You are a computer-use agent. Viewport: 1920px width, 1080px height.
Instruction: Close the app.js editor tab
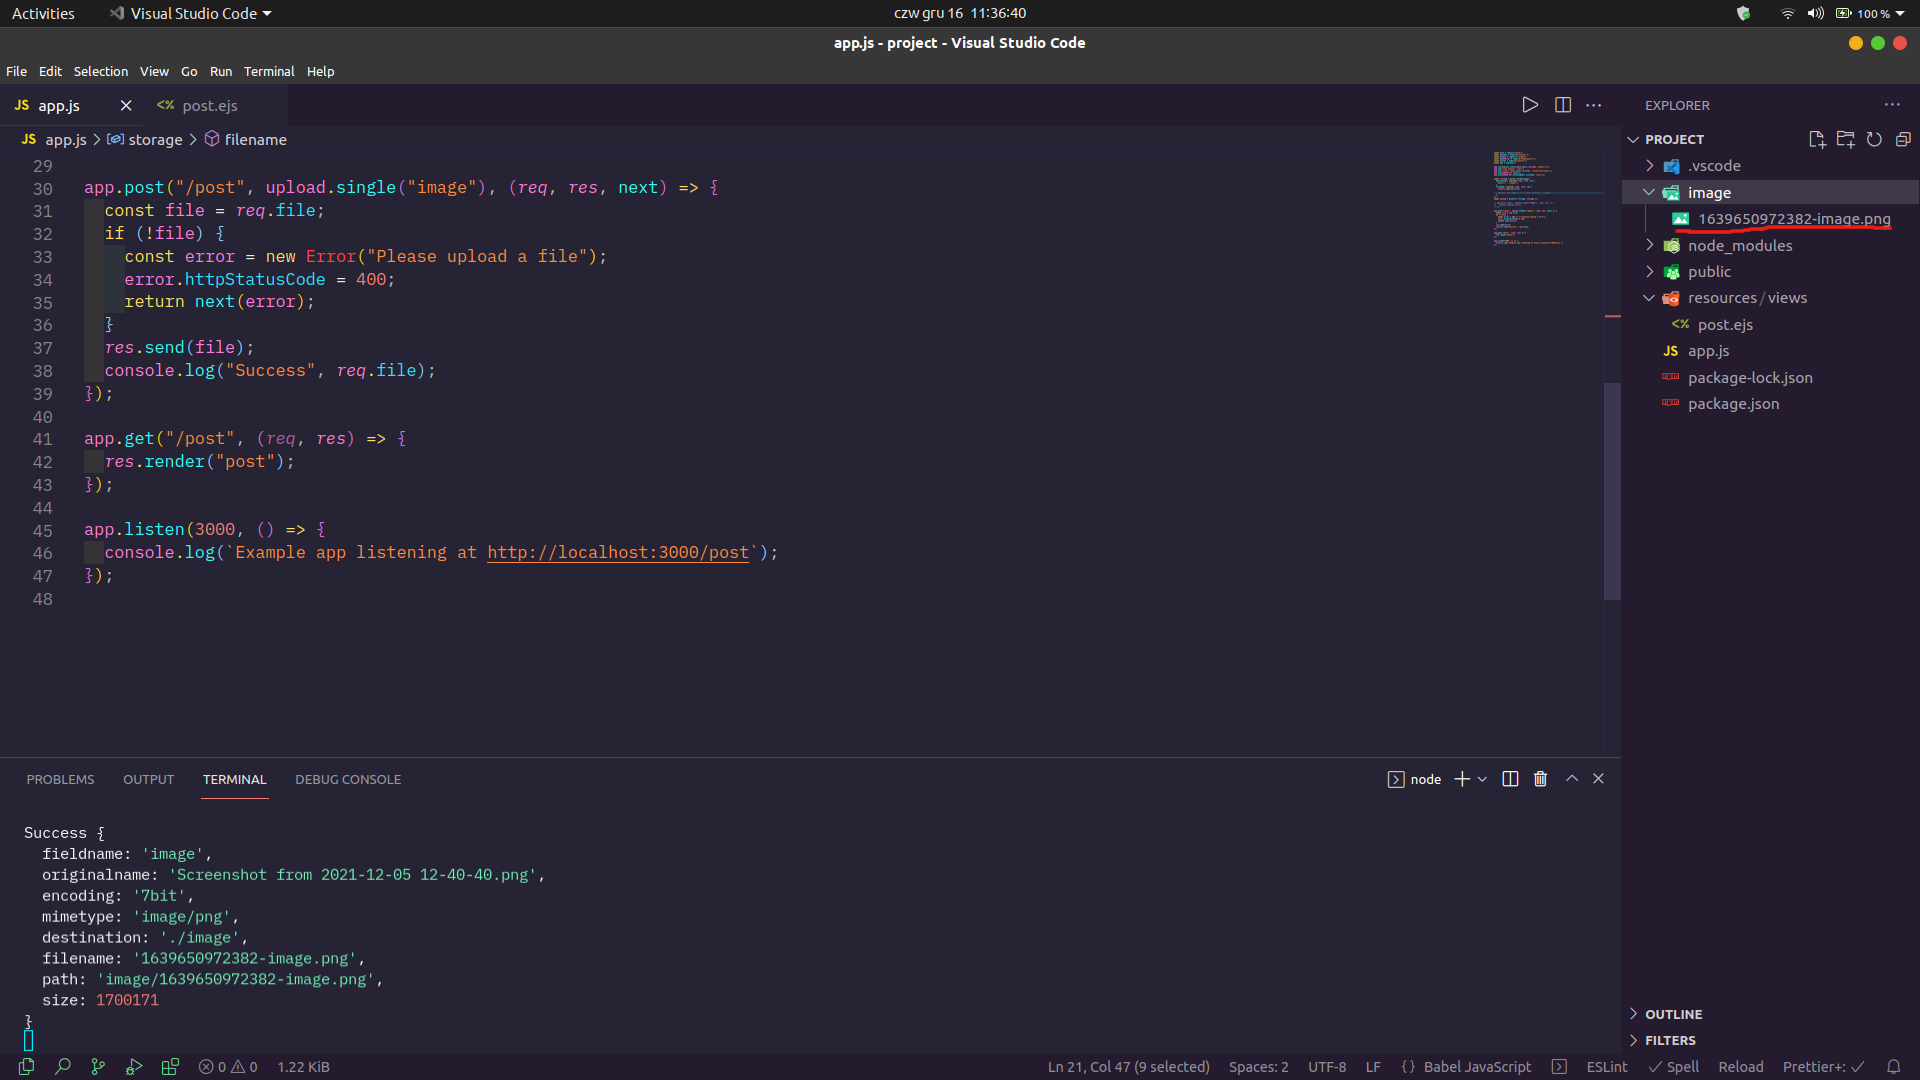pos(126,105)
